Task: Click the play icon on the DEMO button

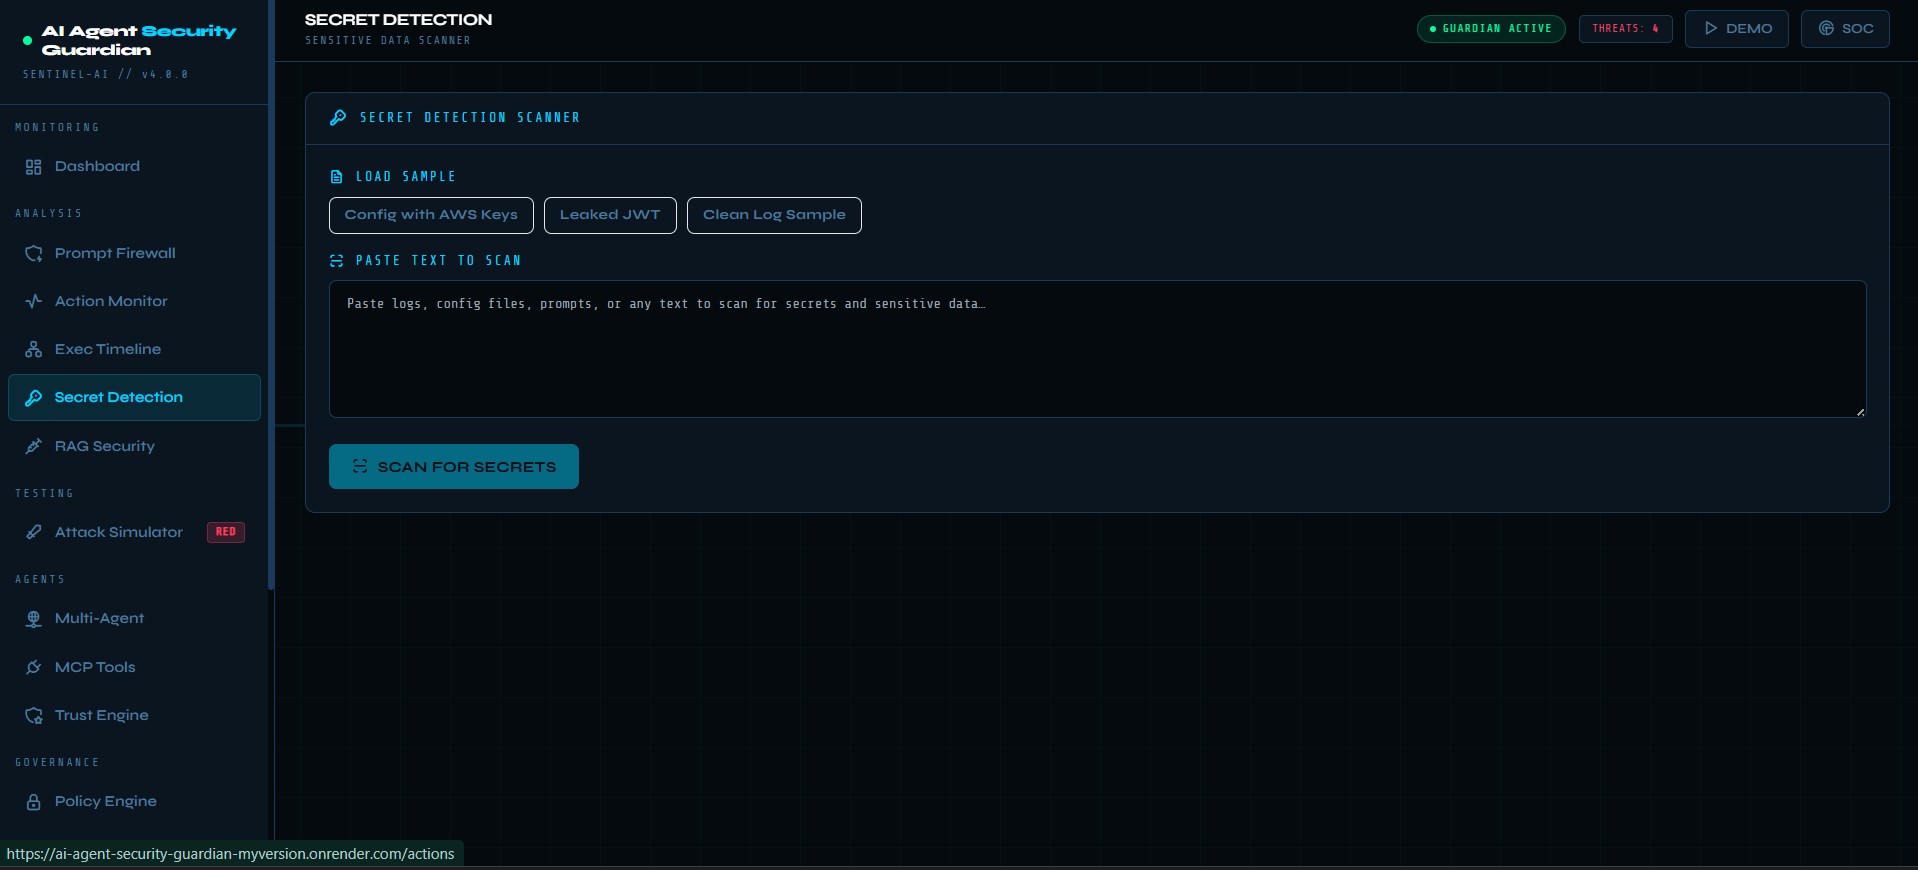Action: pyautogui.click(x=1711, y=28)
